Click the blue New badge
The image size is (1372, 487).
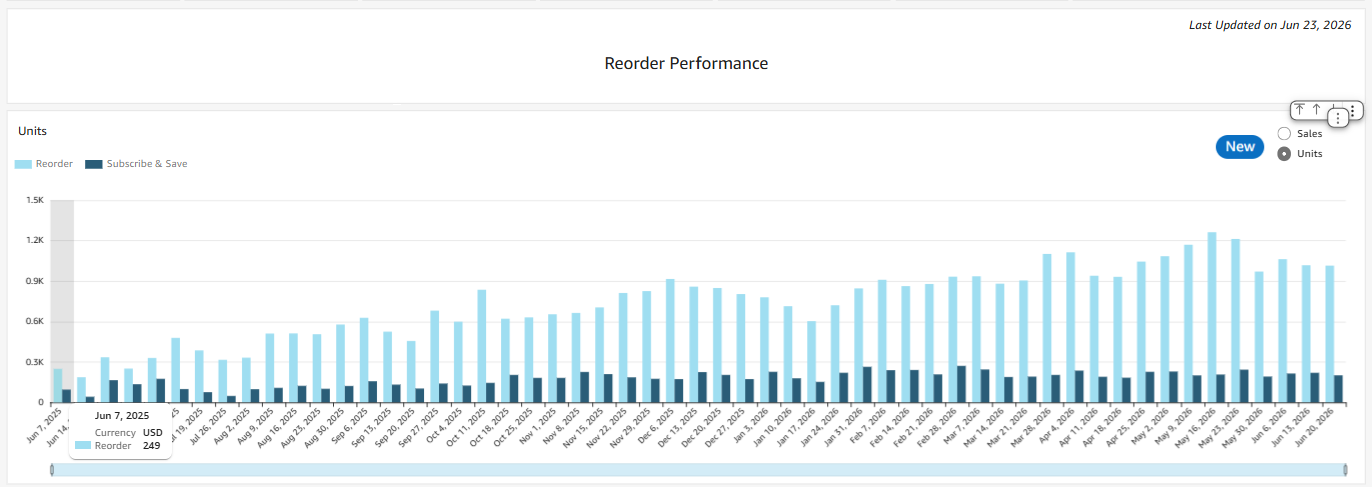pos(1240,147)
